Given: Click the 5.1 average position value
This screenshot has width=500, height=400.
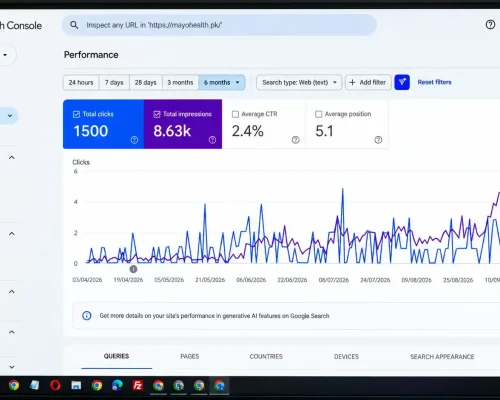Looking at the screenshot, I should click(324, 131).
